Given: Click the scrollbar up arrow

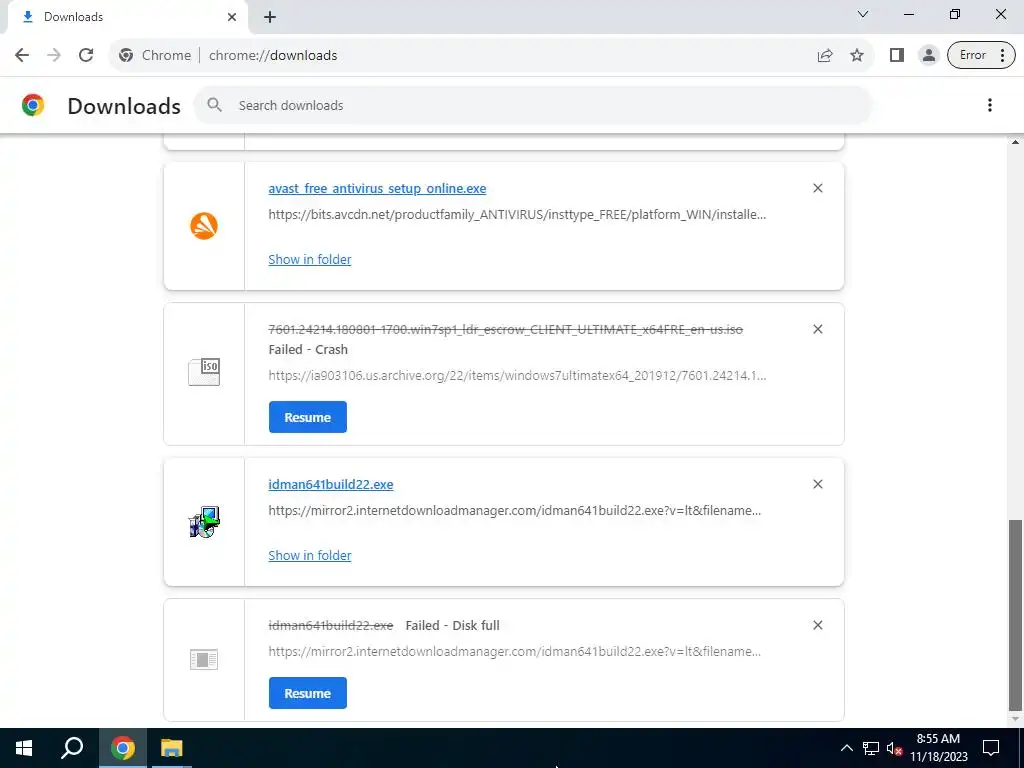Looking at the screenshot, I should point(1015,141).
